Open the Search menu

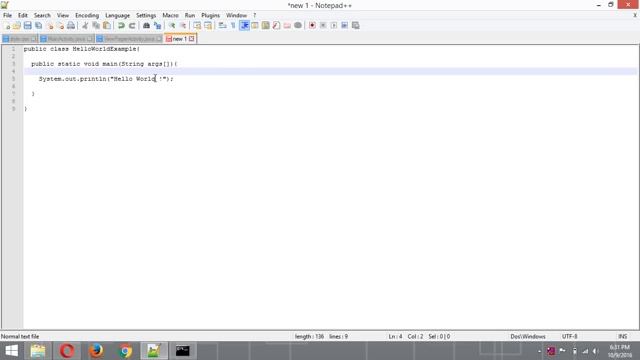pos(42,16)
